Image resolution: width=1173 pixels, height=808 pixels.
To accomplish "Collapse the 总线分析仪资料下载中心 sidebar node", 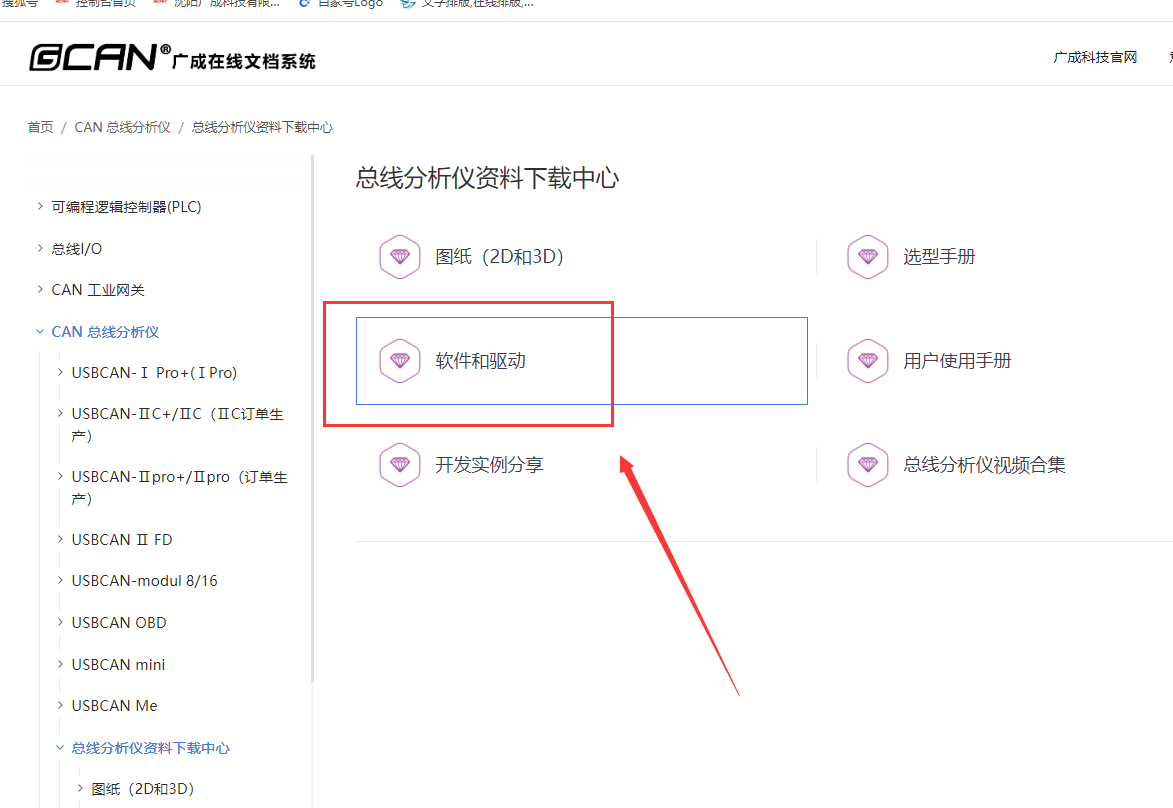I will (60, 748).
